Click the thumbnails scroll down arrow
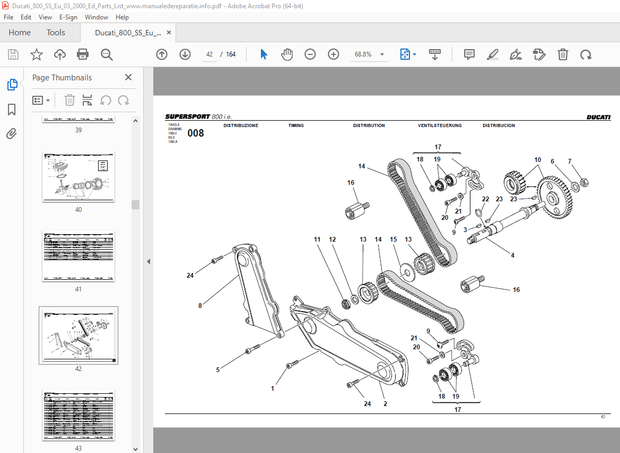 coord(136,449)
